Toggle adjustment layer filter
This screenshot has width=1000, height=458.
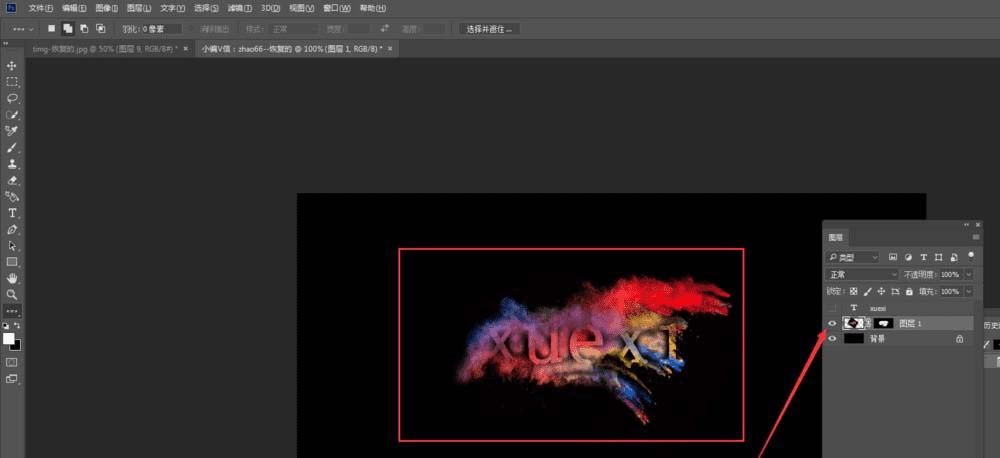(908, 257)
